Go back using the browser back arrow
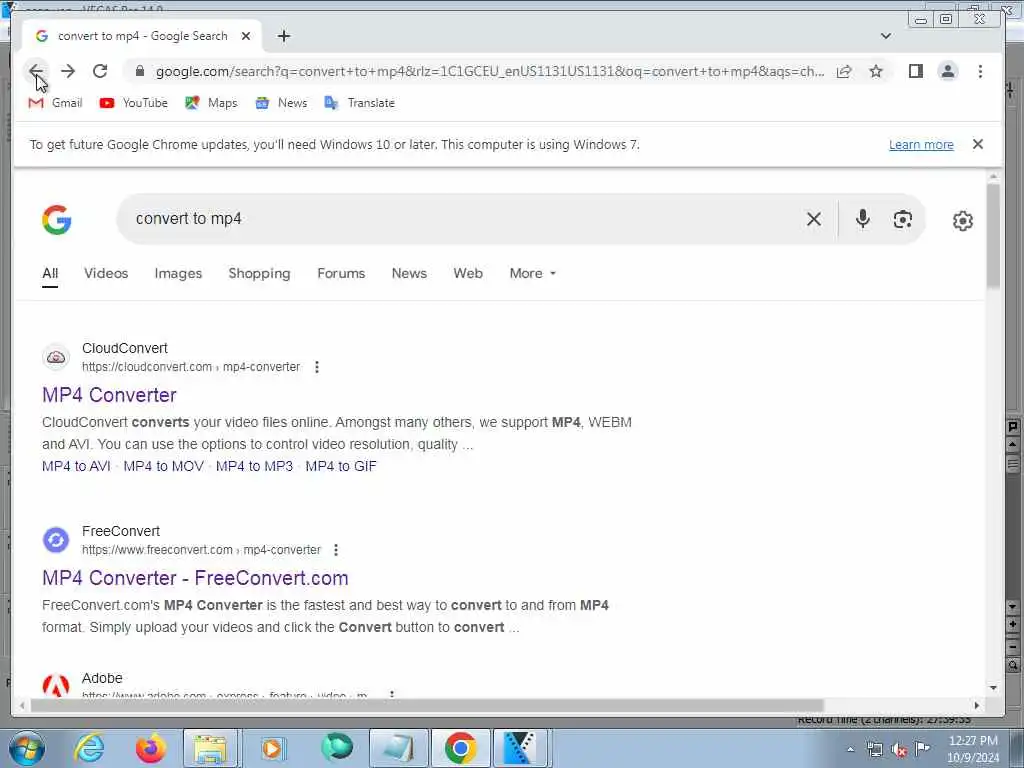This screenshot has height=768, width=1024. click(x=36, y=71)
